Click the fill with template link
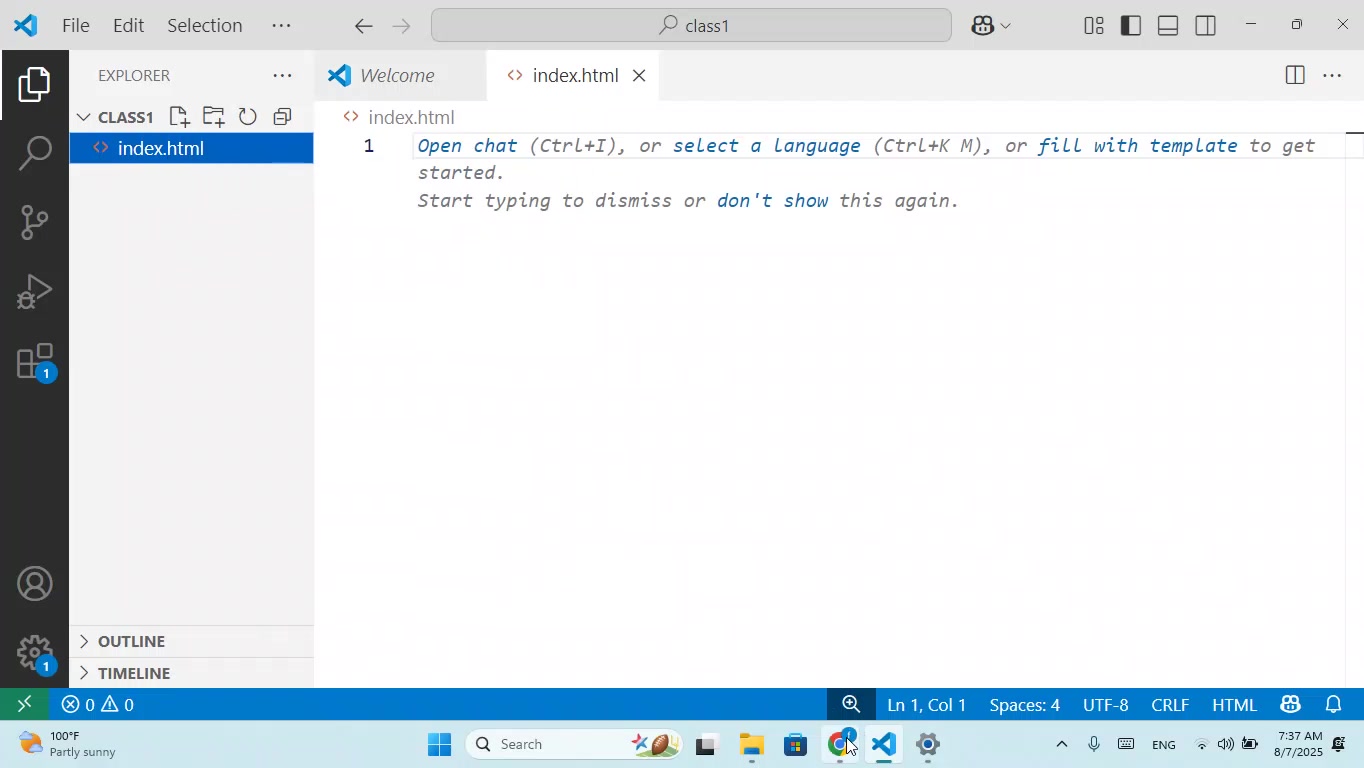 coord(1138,146)
